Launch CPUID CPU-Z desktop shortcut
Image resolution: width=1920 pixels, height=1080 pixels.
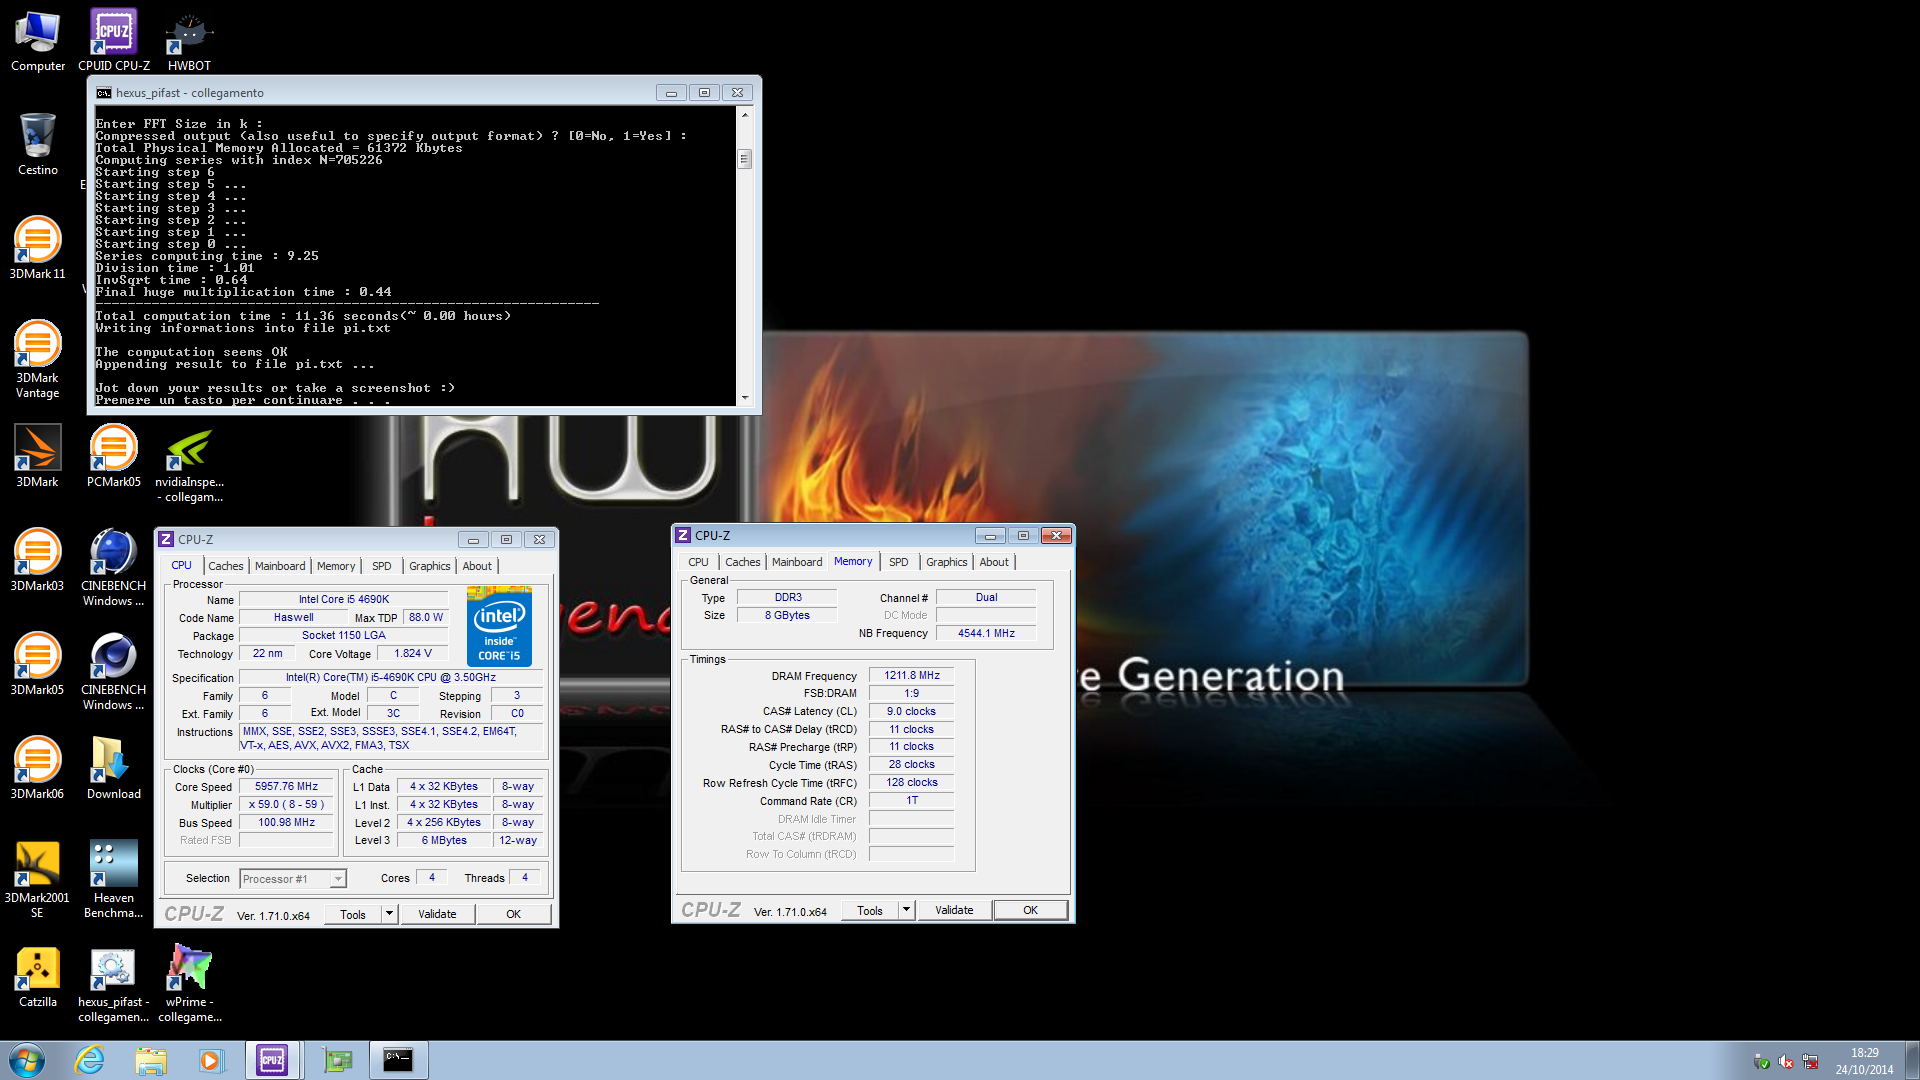click(114, 41)
